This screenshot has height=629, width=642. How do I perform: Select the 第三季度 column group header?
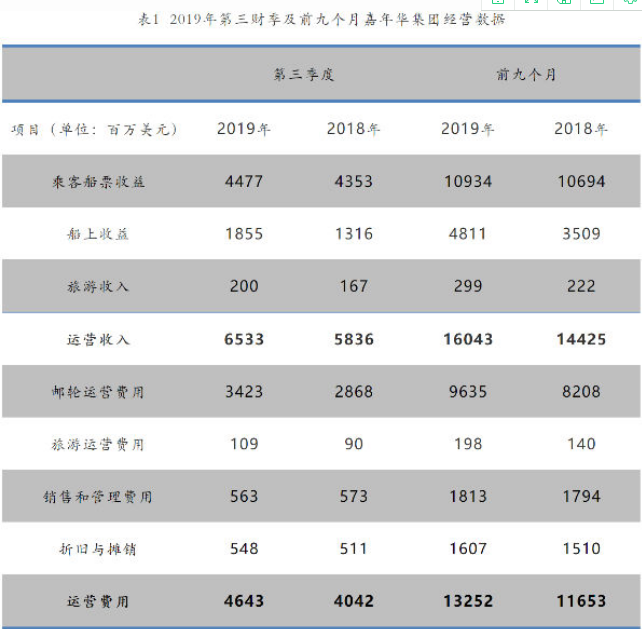tap(304, 75)
